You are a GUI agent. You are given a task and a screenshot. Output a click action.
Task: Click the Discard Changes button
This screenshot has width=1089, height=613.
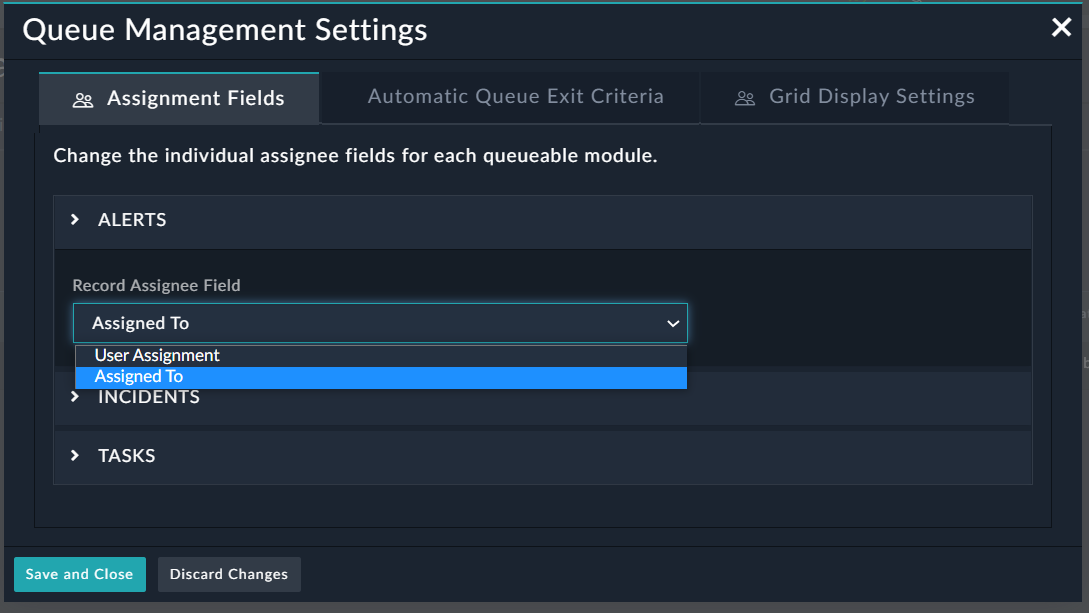point(229,574)
